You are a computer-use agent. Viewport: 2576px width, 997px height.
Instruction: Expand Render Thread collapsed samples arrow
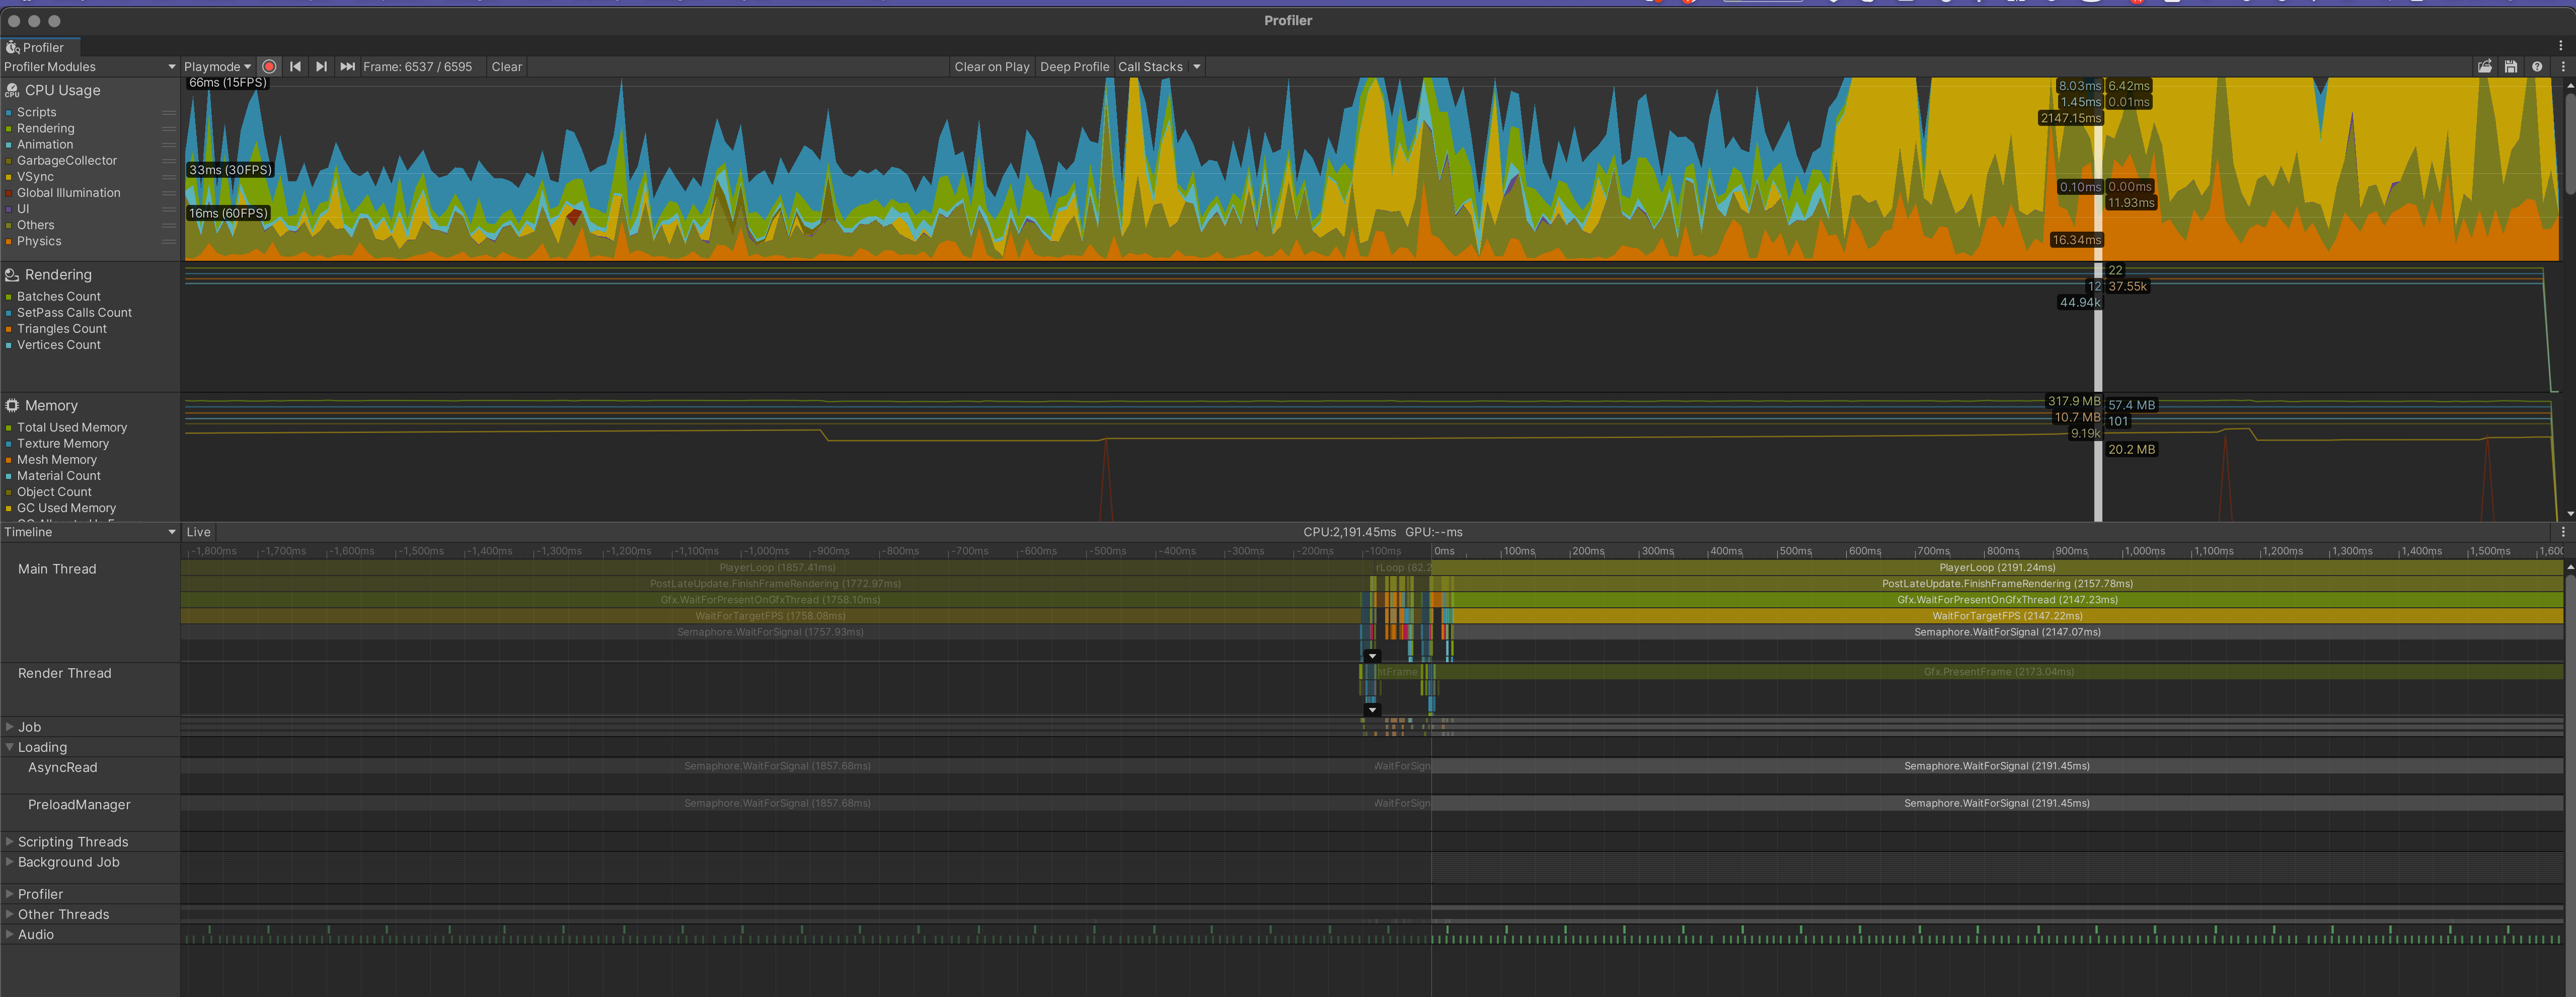(x=1372, y=711)
